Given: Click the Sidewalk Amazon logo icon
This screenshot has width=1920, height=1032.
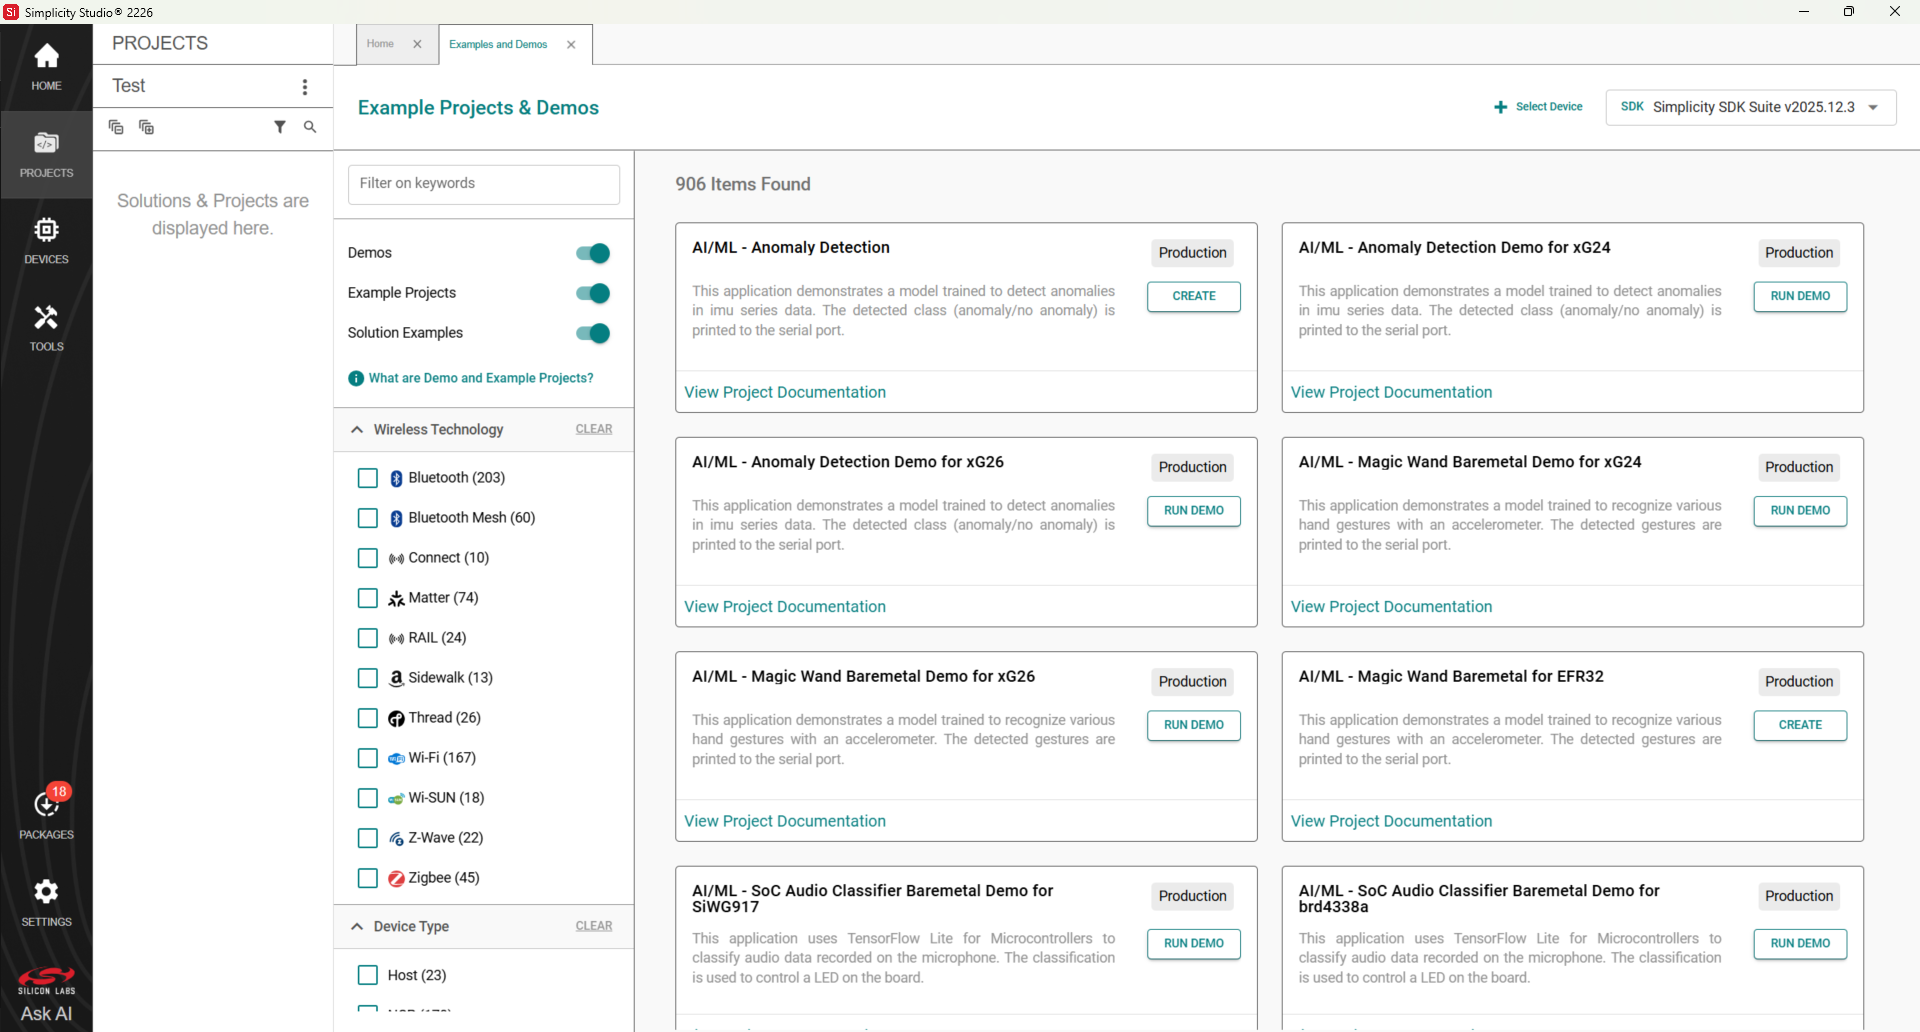Looking at the screenshot, I should [396, 678].
